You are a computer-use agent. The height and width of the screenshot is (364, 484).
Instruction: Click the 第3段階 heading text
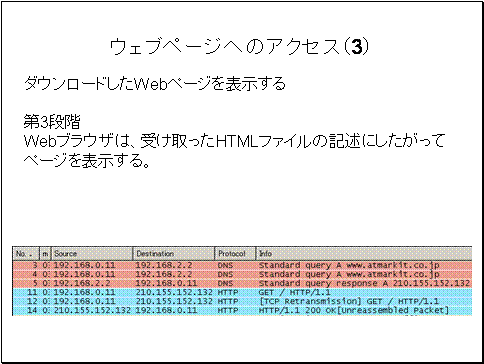coord(52,122)
